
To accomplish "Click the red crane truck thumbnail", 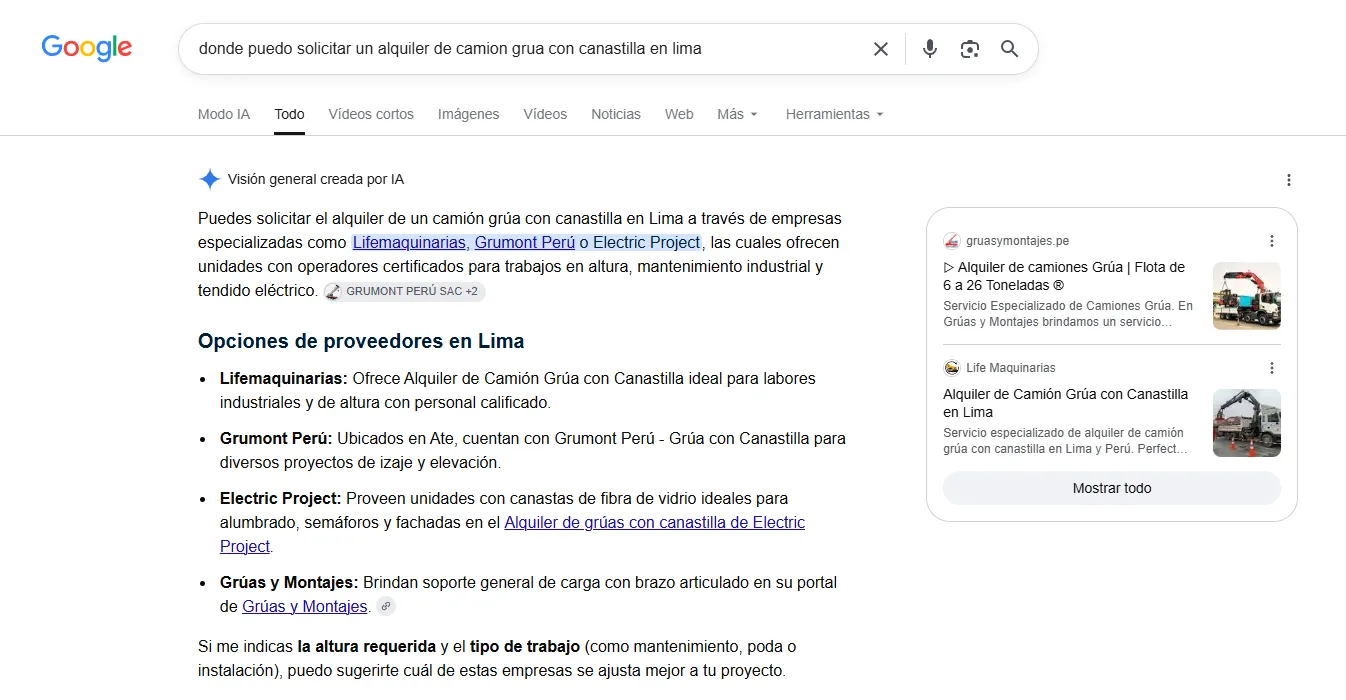I will pyautogui.click(x=1247, y=296).
